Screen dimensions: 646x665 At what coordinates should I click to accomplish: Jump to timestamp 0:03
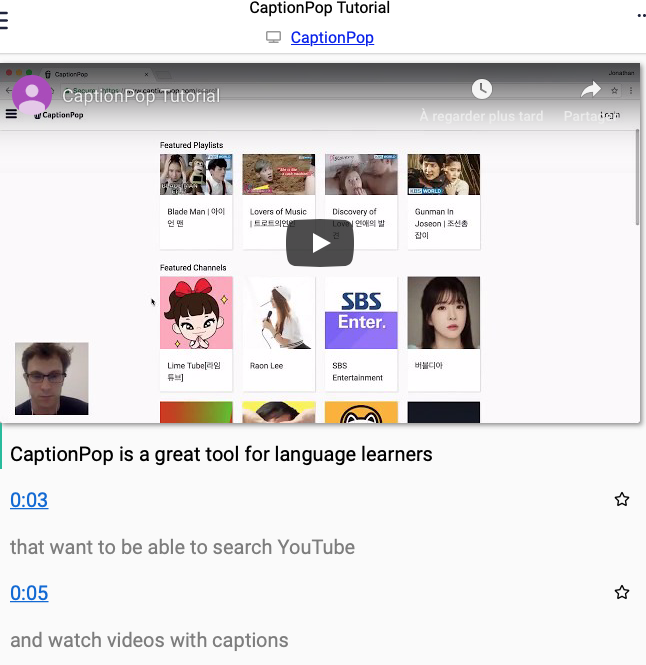[29, 500]
